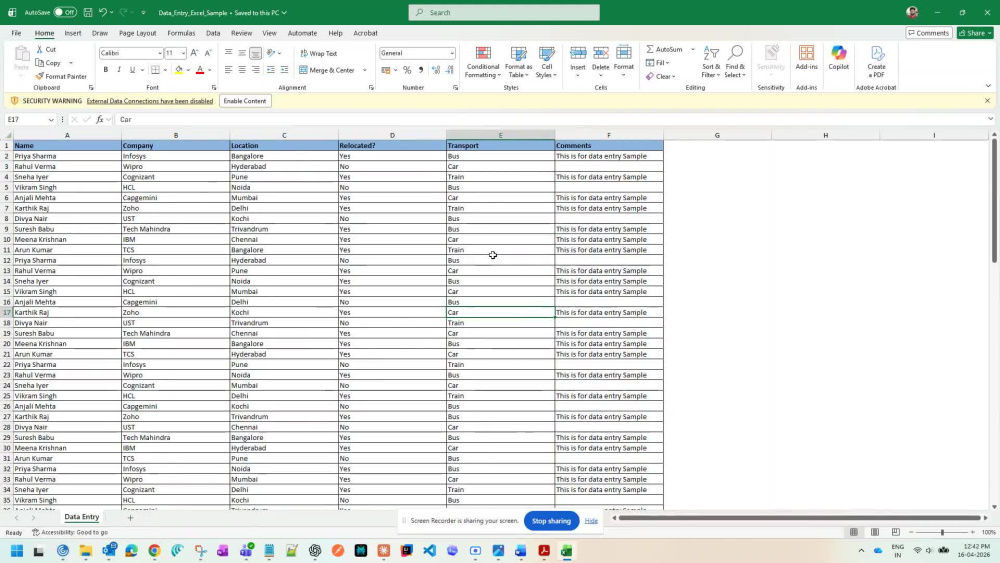This screenshot has height=563, width=1000.
Task: Click the Decrease Font Size icon
Action: tap(208, 54)
